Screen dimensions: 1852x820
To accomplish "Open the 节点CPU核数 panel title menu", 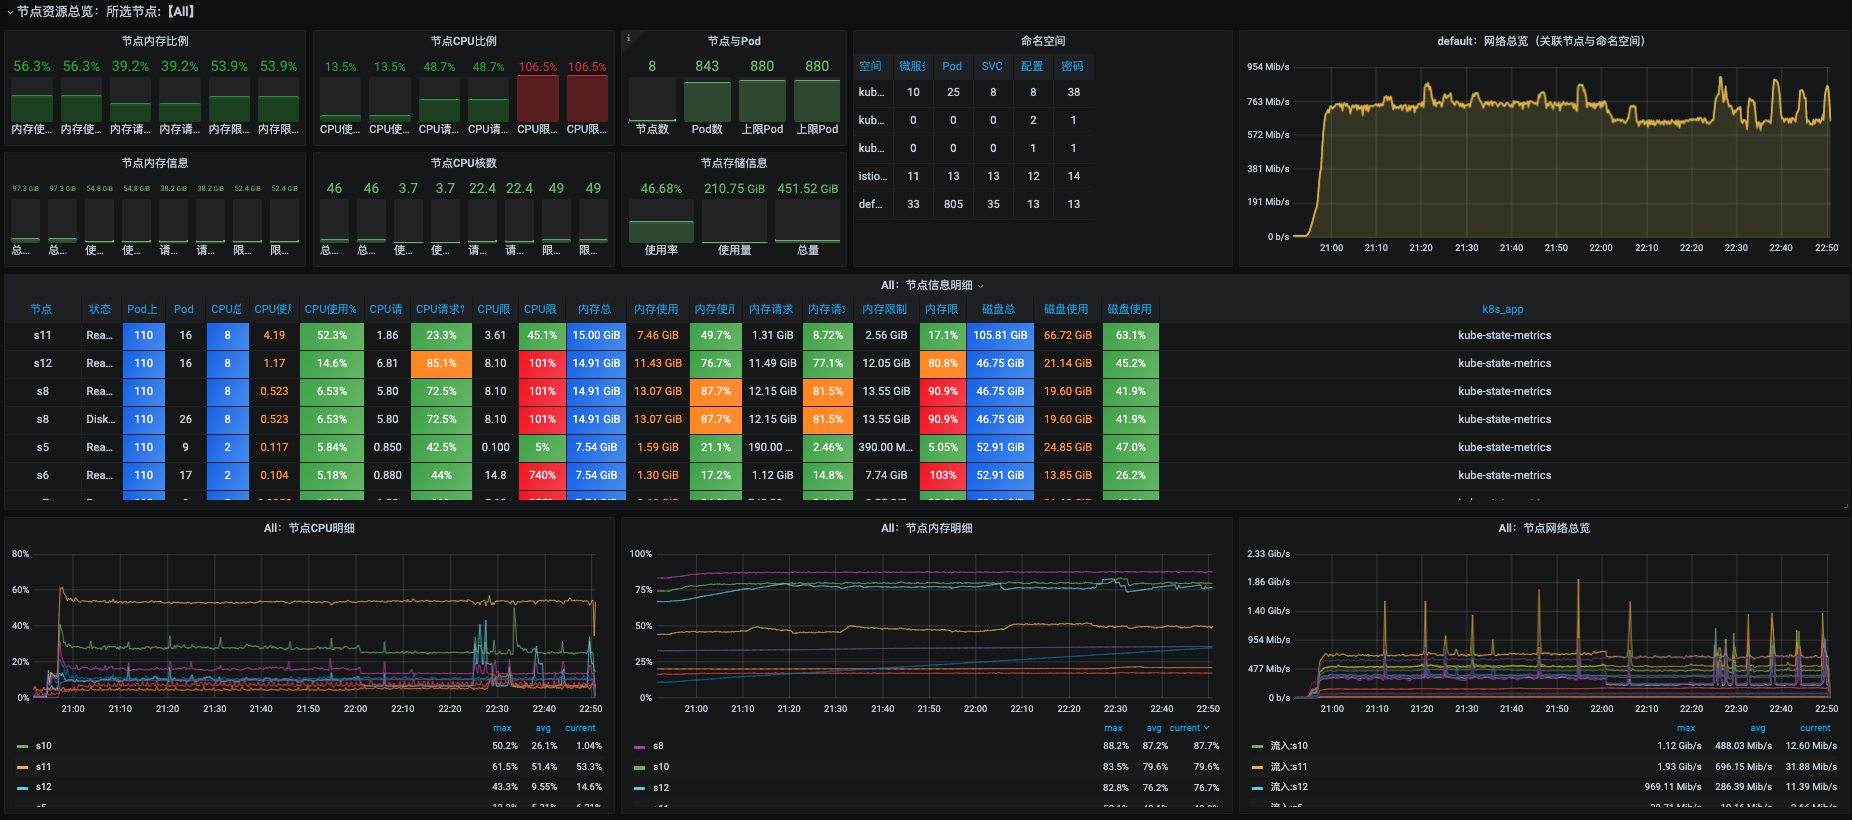I will (x=464, y=163).
